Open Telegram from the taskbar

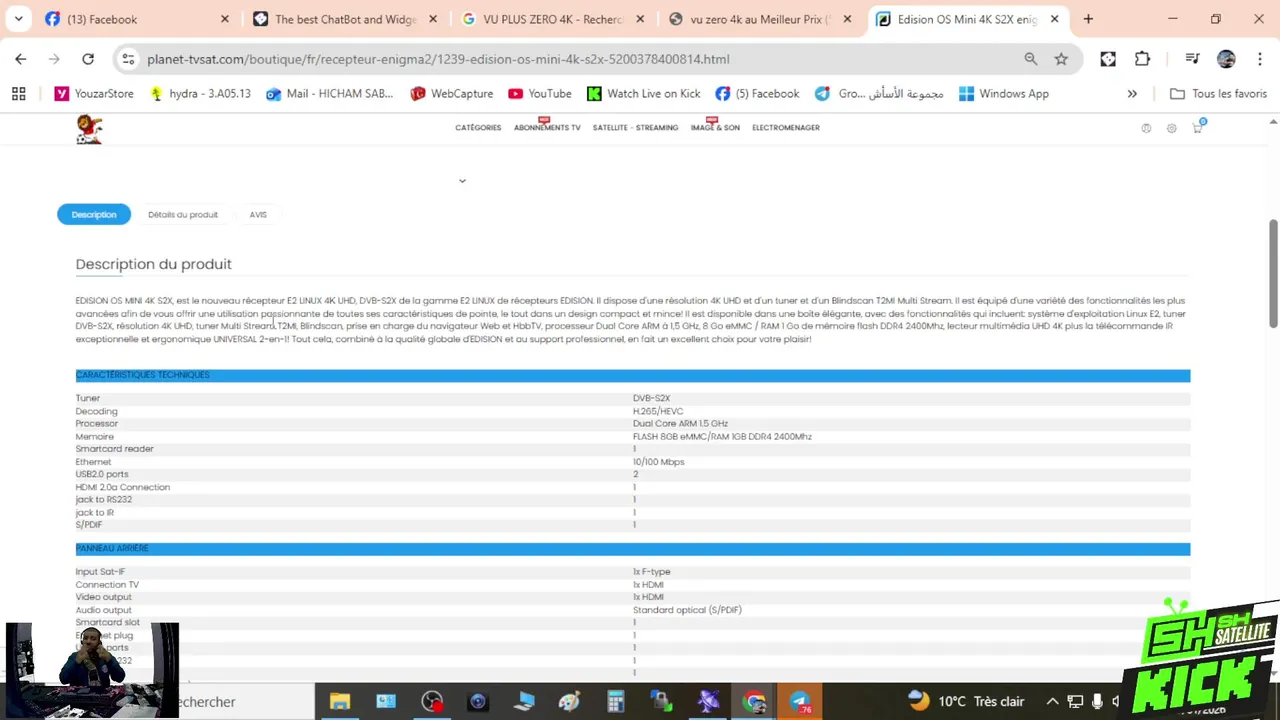click(800, 702)
